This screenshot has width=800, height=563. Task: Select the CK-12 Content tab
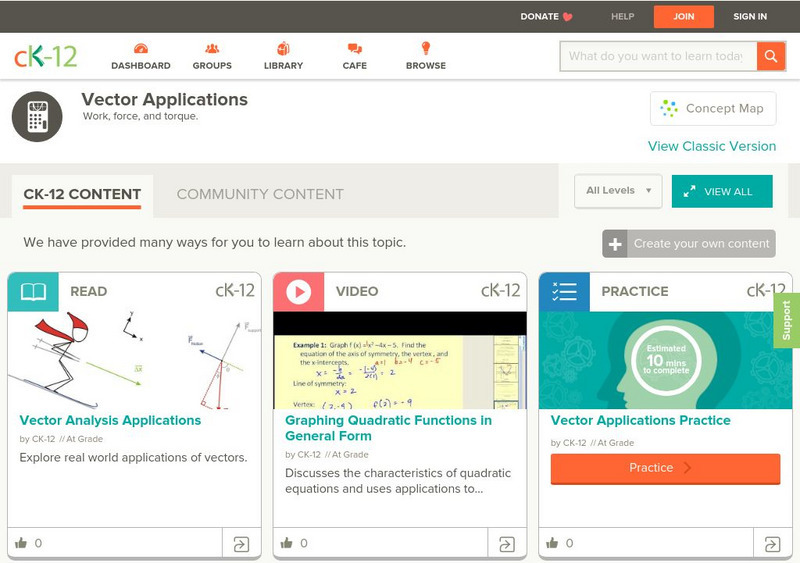click(x=82, y=194)
